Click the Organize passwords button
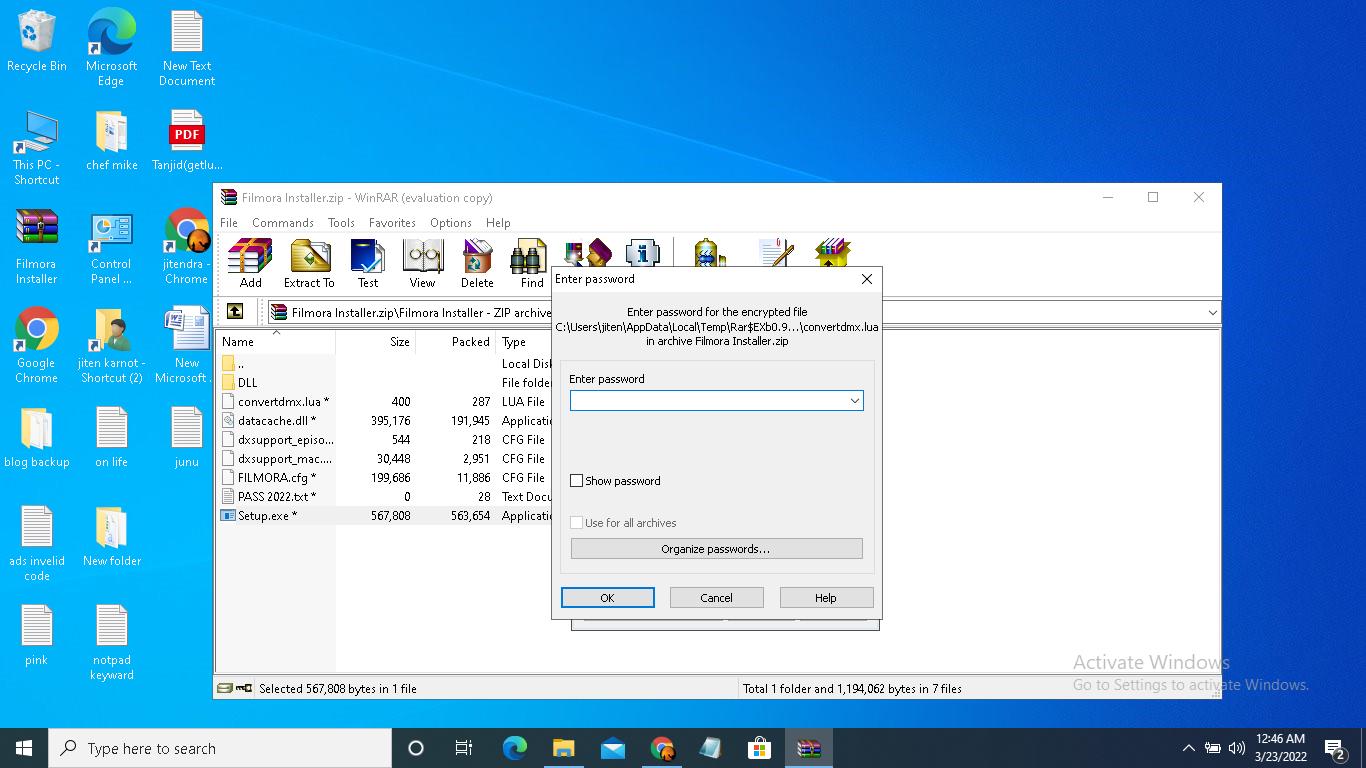Image resolution: width=1366 pixels, height=768 pixels. tap(716, 549)
